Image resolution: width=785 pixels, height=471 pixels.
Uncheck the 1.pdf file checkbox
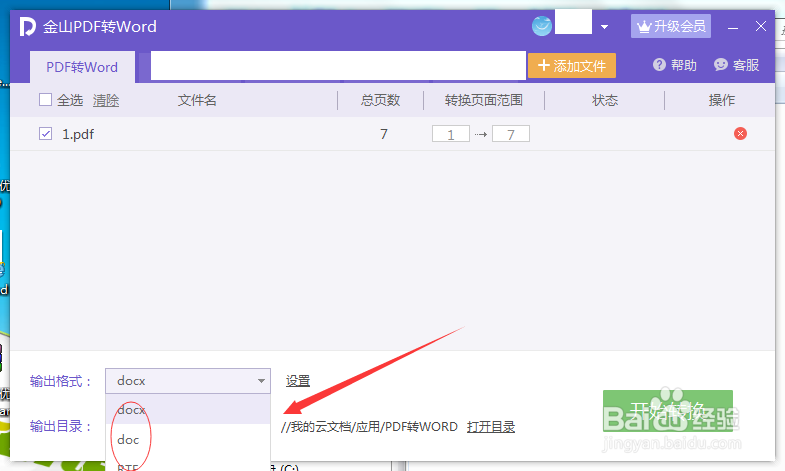coord(46,134)
